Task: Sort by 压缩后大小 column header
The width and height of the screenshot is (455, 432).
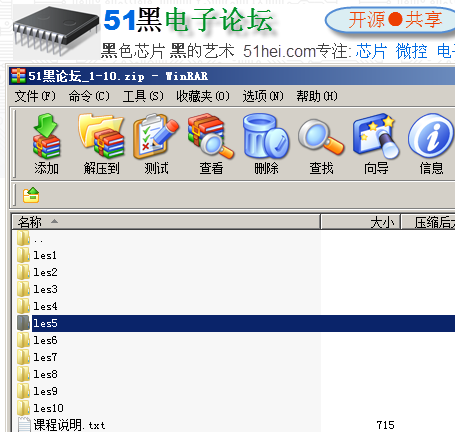Action: (428, 222)
